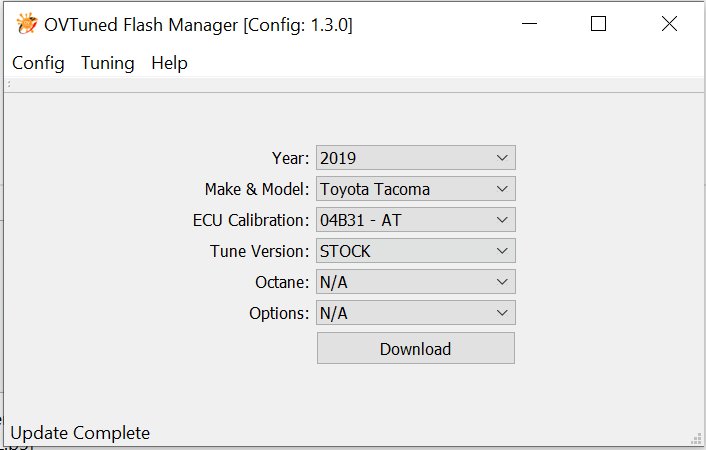Screen dimensions: 706x450
Task: Open the Config menu
Action: (38, 63)
